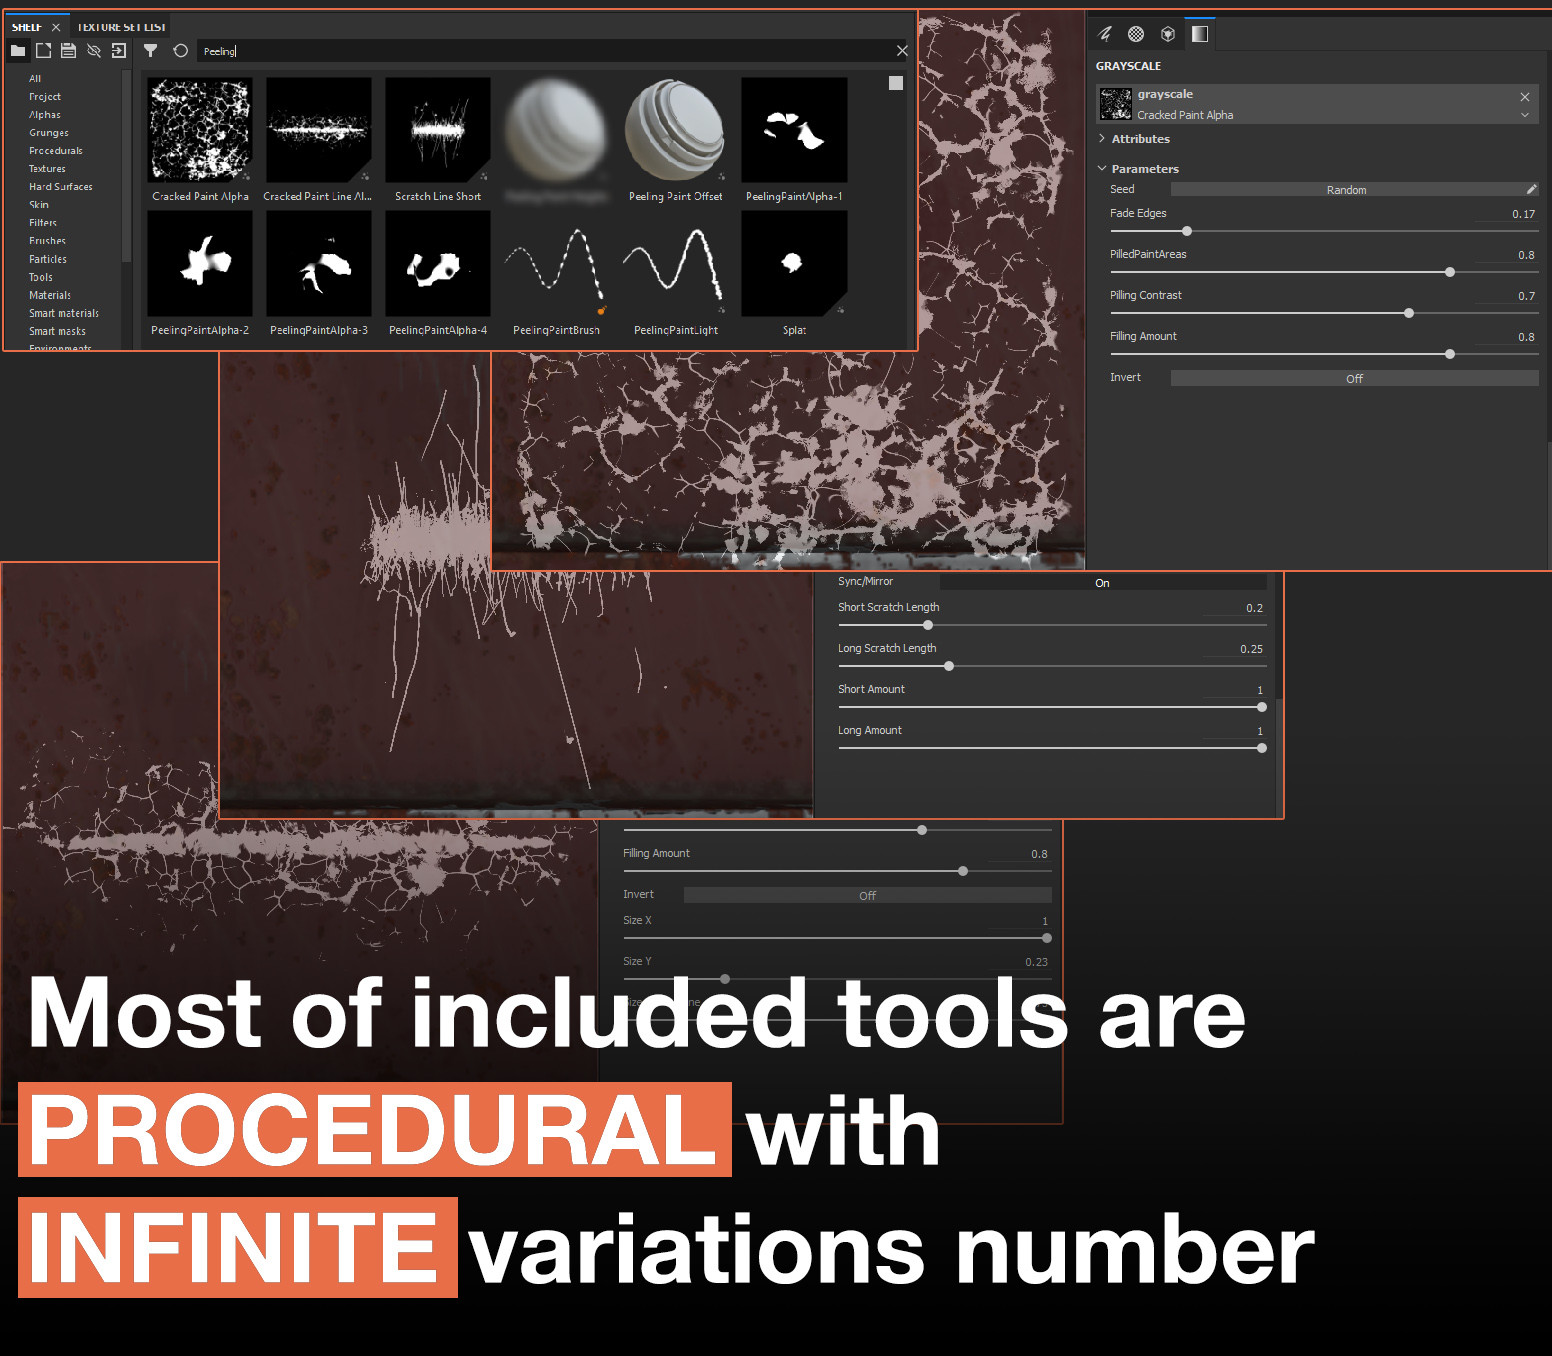The height and width of the screenshot is (1356, 1552).
Task: Select the PeelingPaintAlpha-4 thumbnail
Action: [438, 264]
